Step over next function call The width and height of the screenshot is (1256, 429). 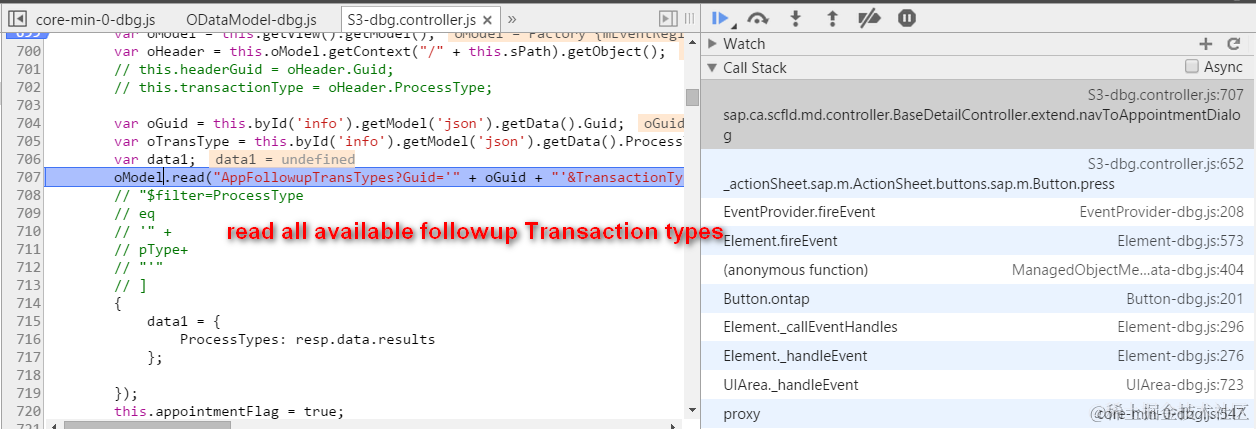pos(758,17)
